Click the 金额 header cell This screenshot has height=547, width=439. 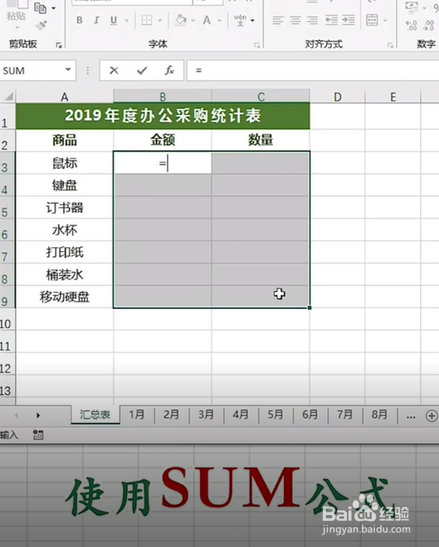click(163, 140)
